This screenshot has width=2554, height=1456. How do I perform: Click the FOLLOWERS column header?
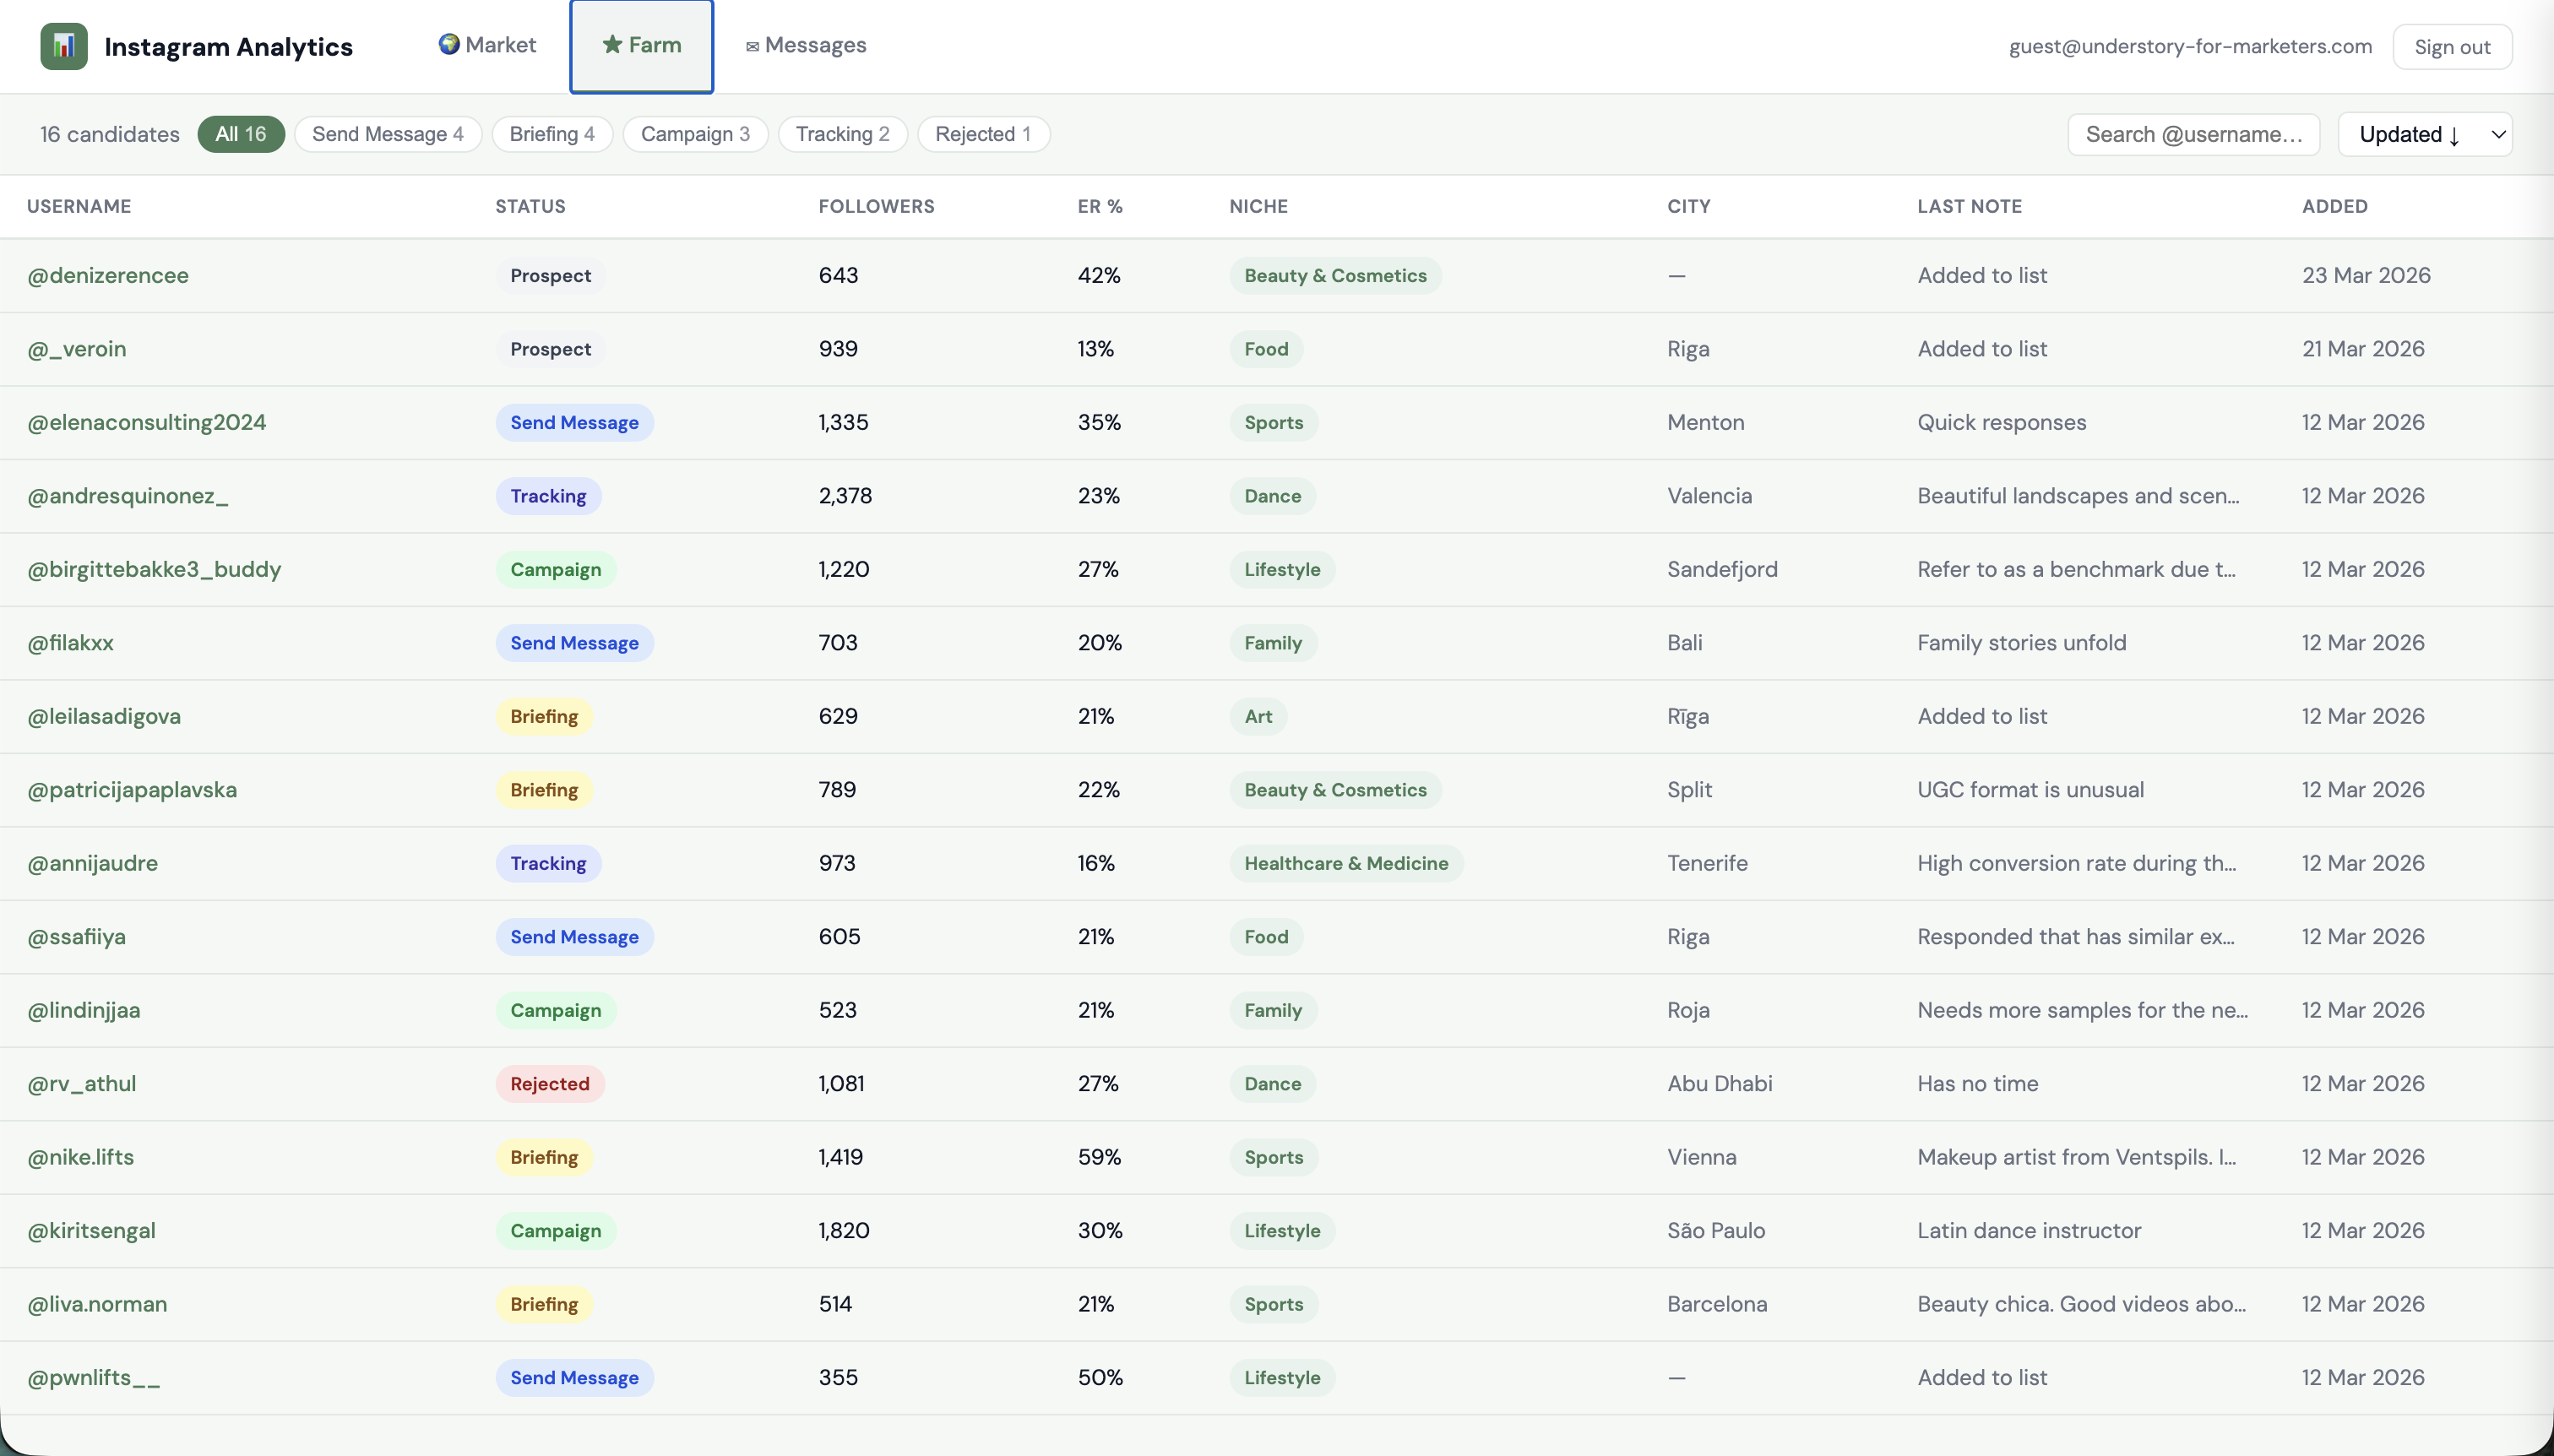tap(875, 206)
